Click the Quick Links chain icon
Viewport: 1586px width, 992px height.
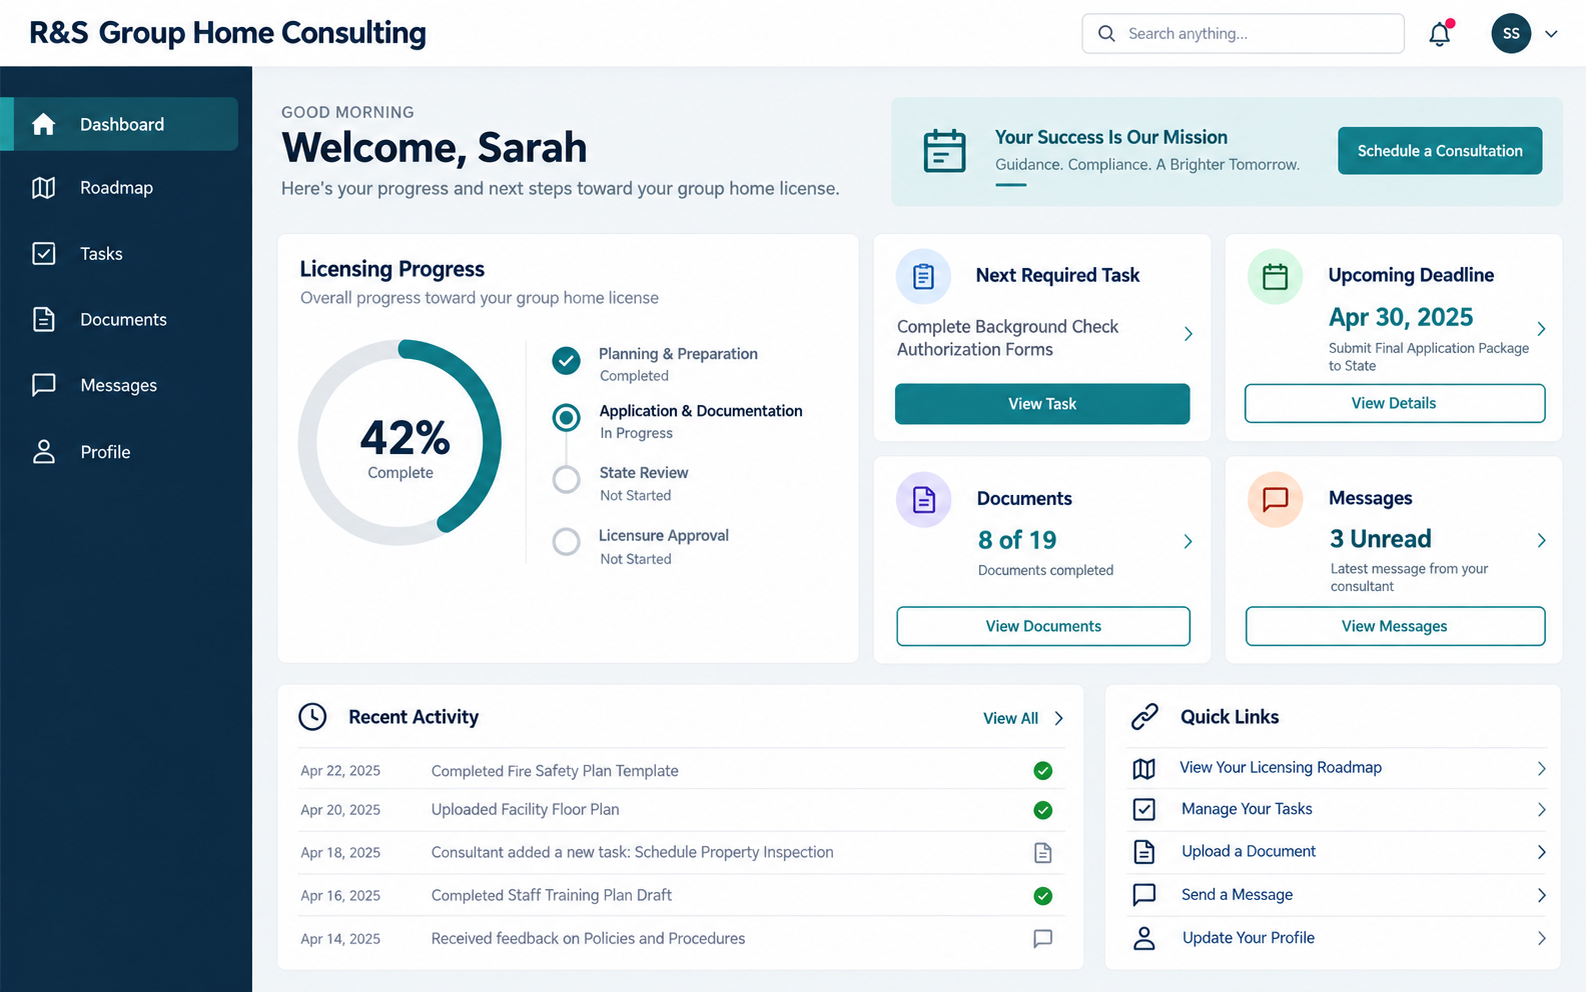click(1144, 717)
